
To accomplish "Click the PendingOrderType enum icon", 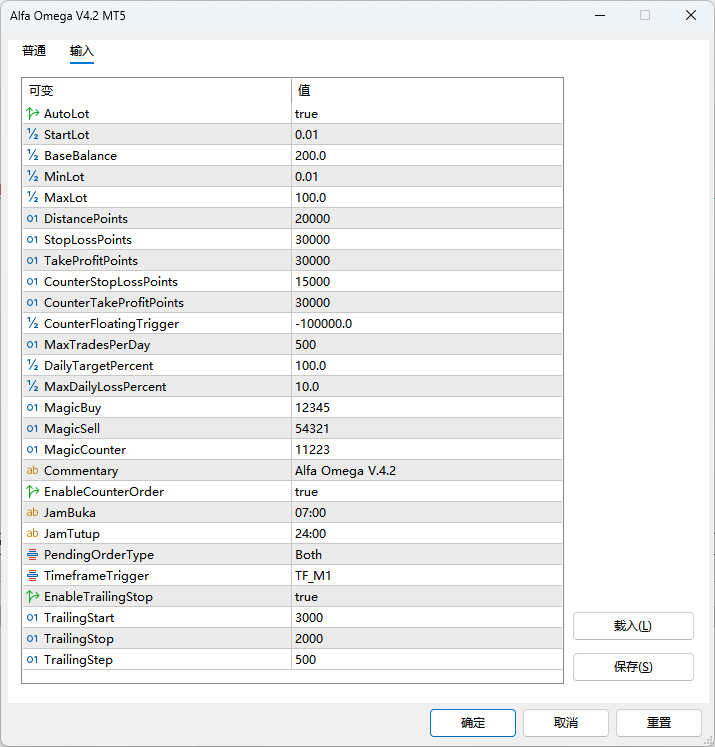I will click(33, 555).
